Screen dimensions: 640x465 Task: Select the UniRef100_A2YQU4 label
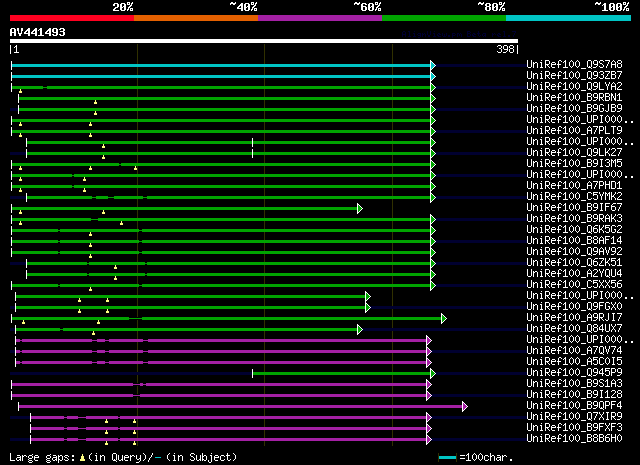point(574,274)
